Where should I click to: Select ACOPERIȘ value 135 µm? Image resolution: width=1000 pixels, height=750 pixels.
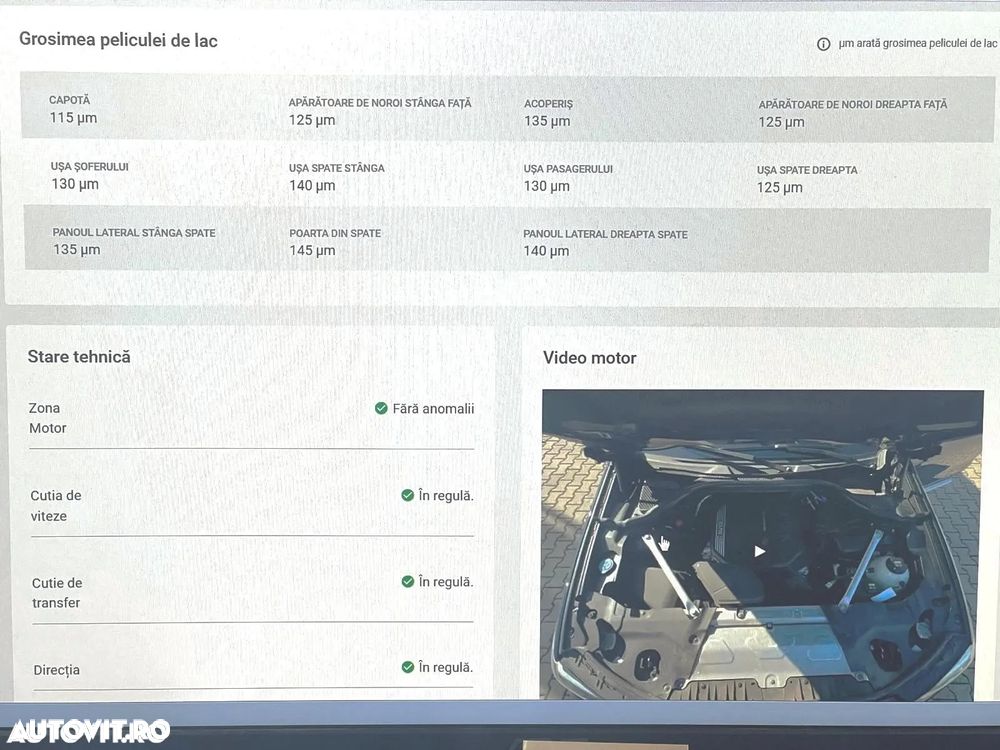[547, 121]
